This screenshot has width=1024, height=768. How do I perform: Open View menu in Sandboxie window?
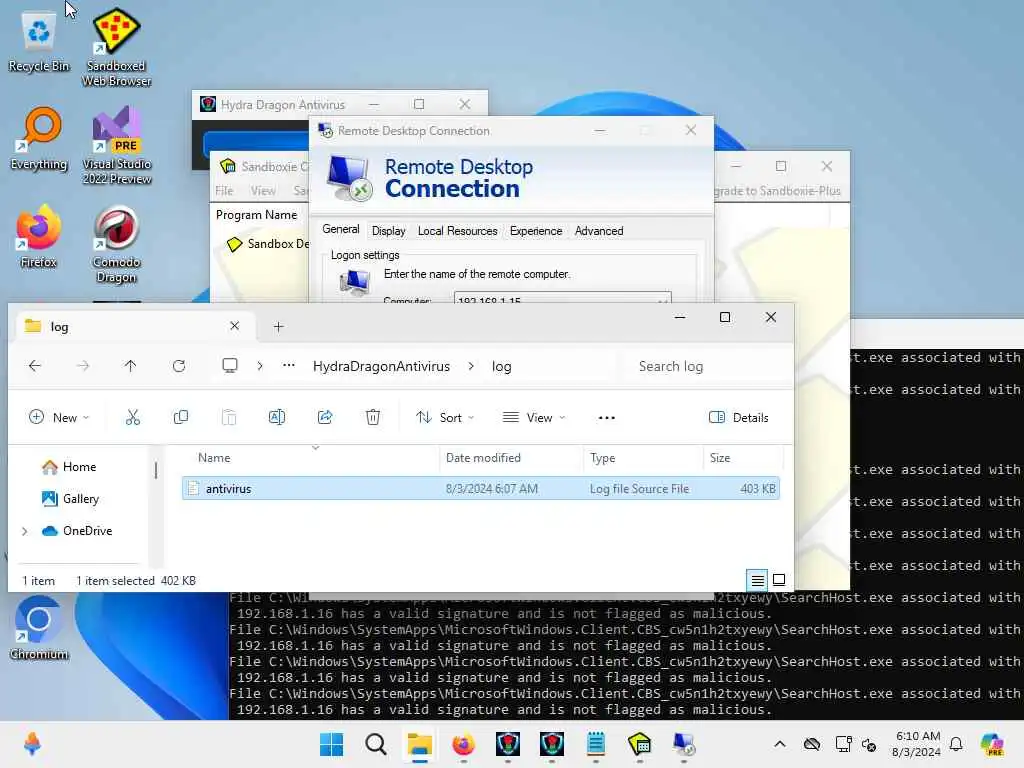pos(263,191)
